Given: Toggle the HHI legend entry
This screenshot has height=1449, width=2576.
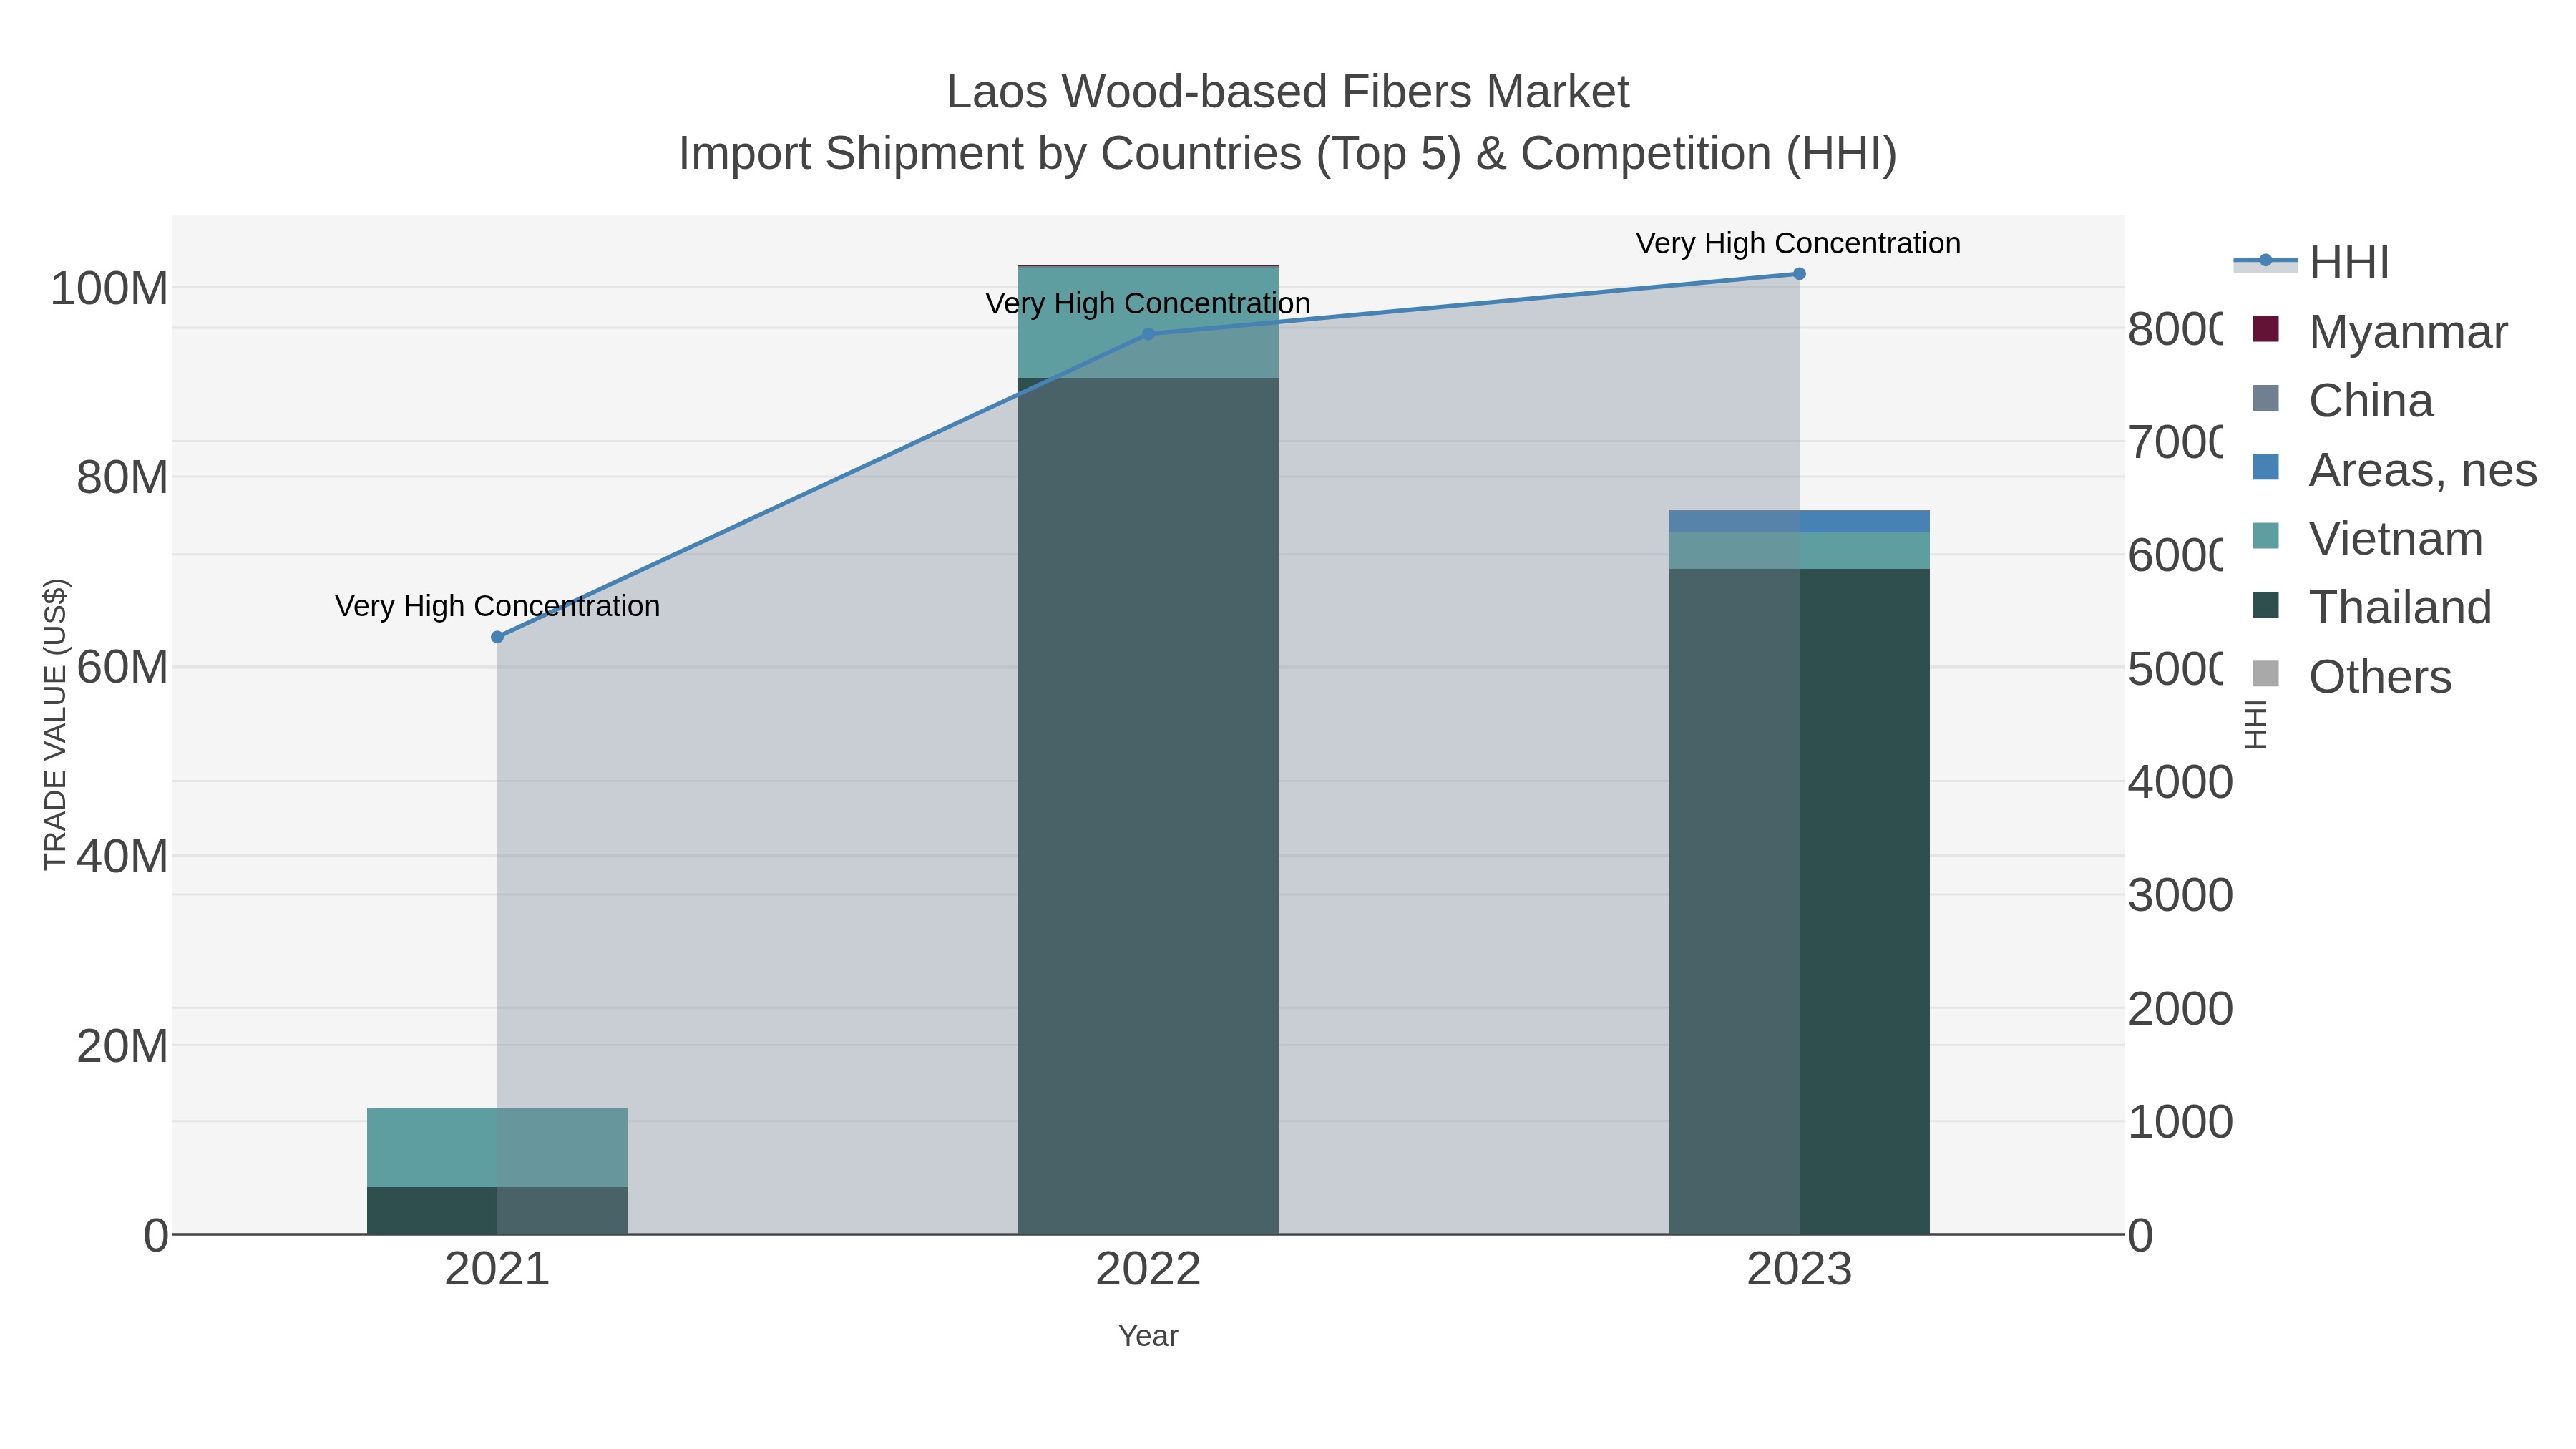Looking at the screenshot, I should click(x=2311, y=262).
